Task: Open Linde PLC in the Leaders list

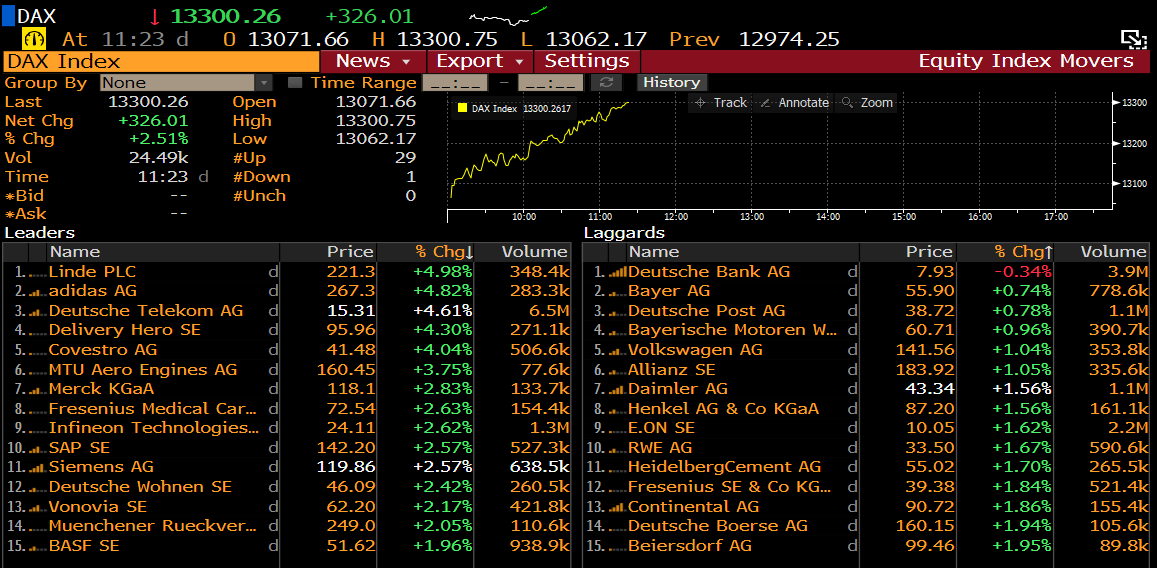Action: point(92,272)
